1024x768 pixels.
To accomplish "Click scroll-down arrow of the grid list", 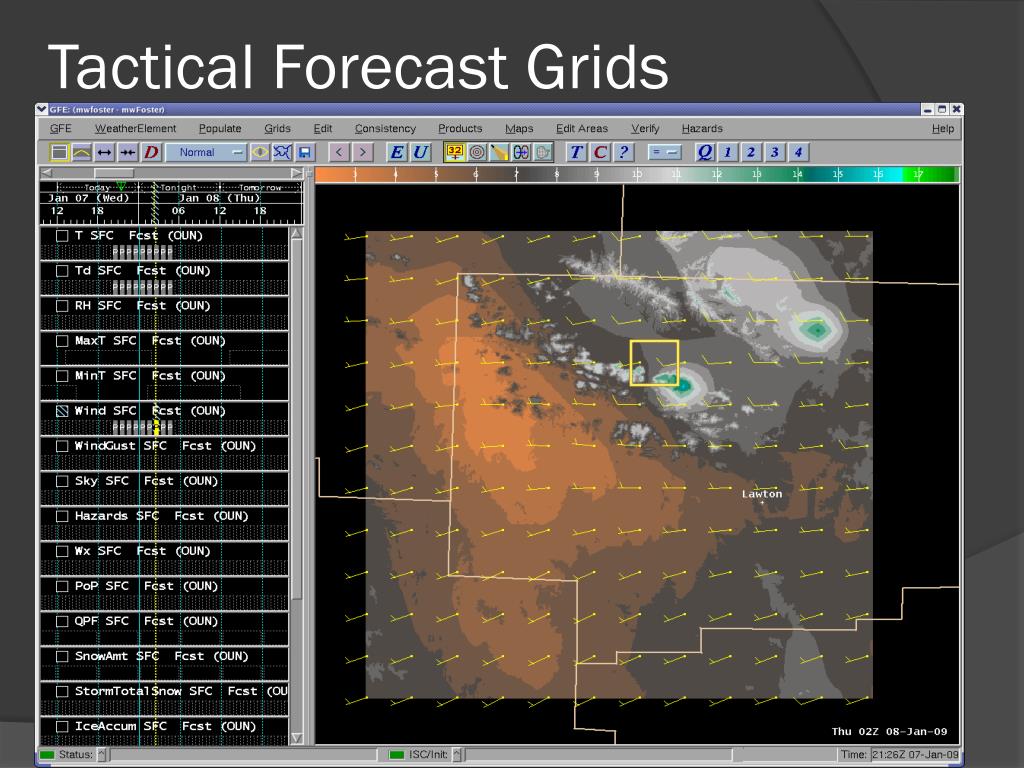I will [x=297, y=738].
